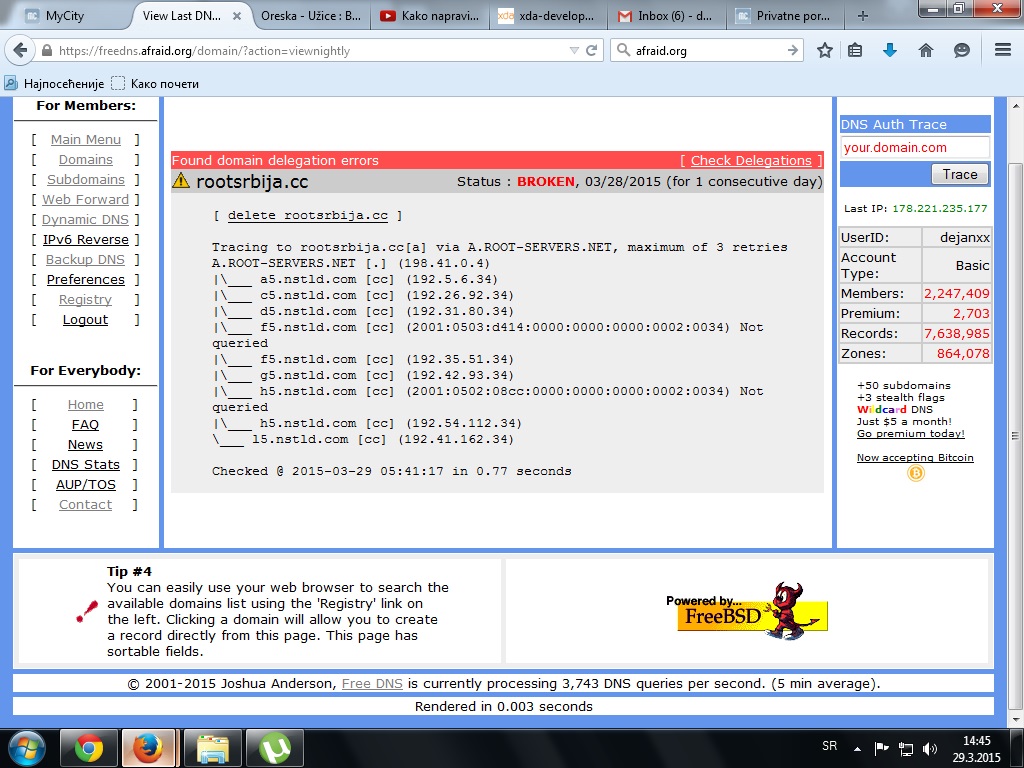Switch to the Oreska - Užice tab
Screen dimensions: 1024x768
click(310, 16)
